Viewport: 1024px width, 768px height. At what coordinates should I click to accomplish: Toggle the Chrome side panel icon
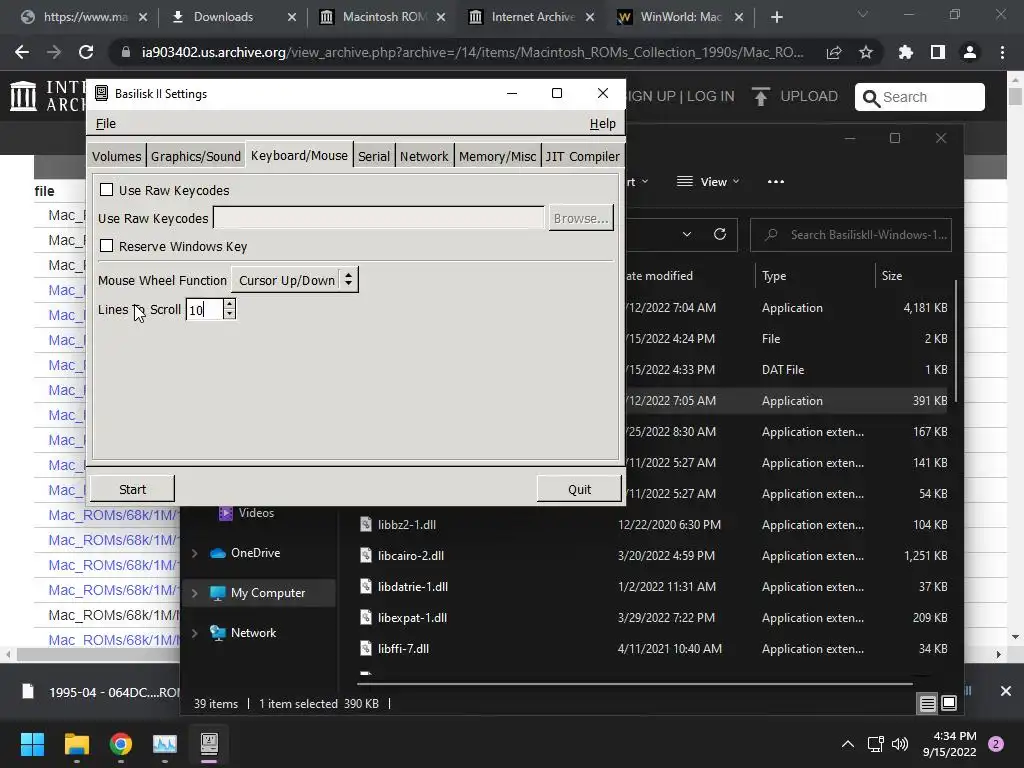pos(938,52)
